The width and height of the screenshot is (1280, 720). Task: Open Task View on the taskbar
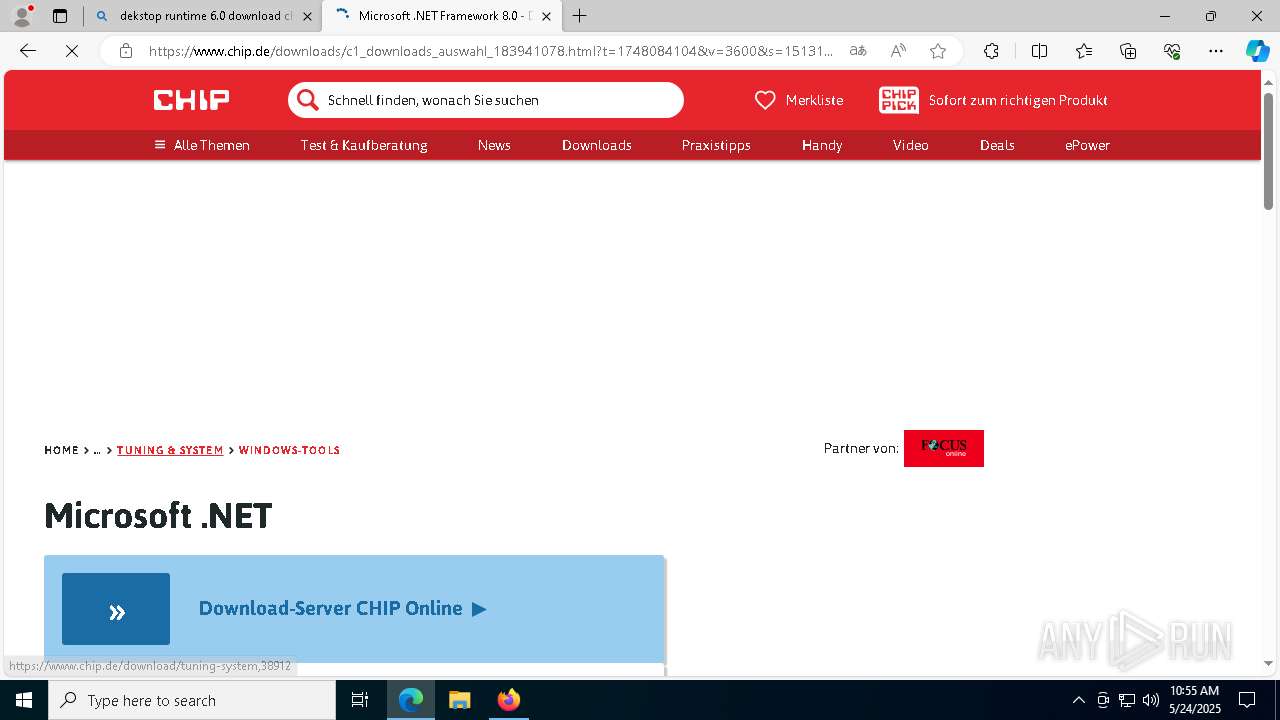point(360,700)
